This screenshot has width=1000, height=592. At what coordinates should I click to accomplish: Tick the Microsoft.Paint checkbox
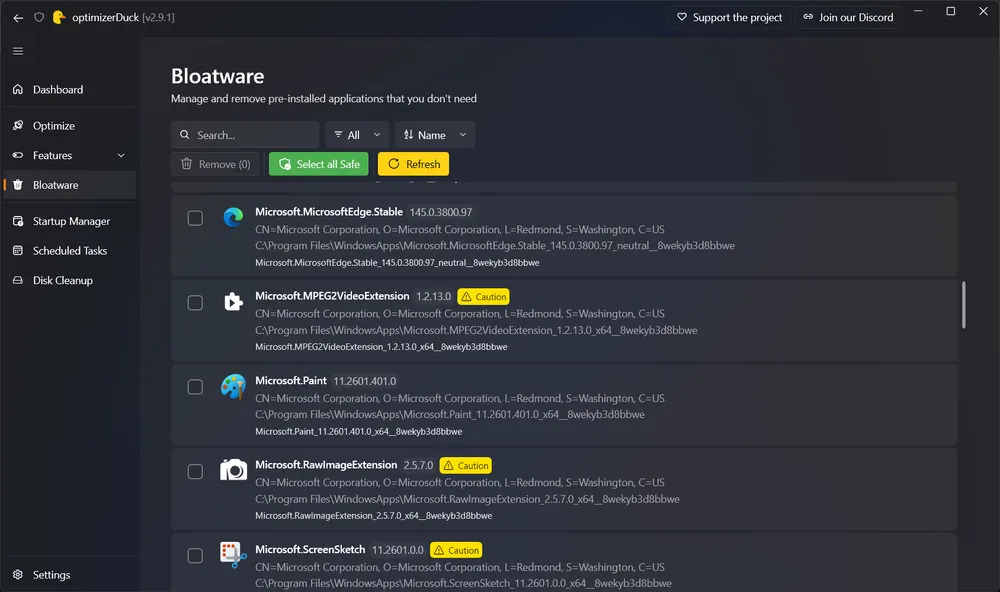tap(195, 387)
